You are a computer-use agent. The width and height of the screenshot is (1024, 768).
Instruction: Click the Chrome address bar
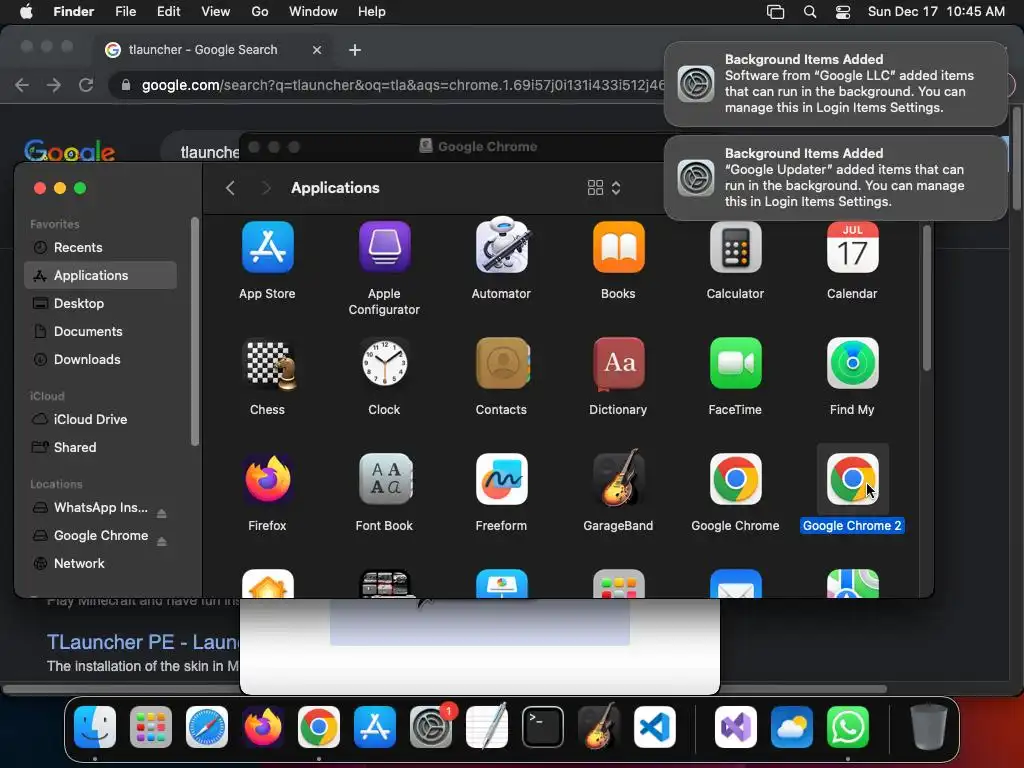pos(389,85)
